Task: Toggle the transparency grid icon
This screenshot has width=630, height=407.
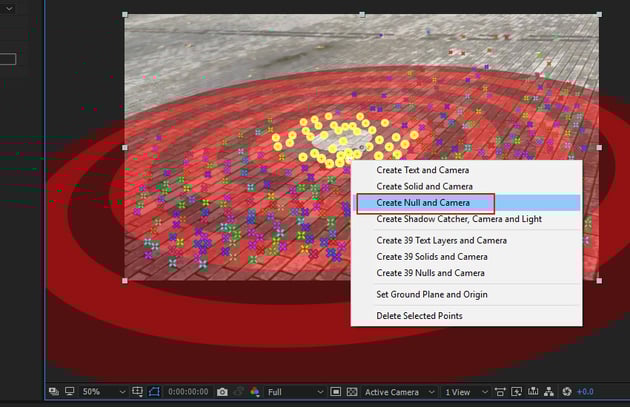Action: (x=352, y=392)
